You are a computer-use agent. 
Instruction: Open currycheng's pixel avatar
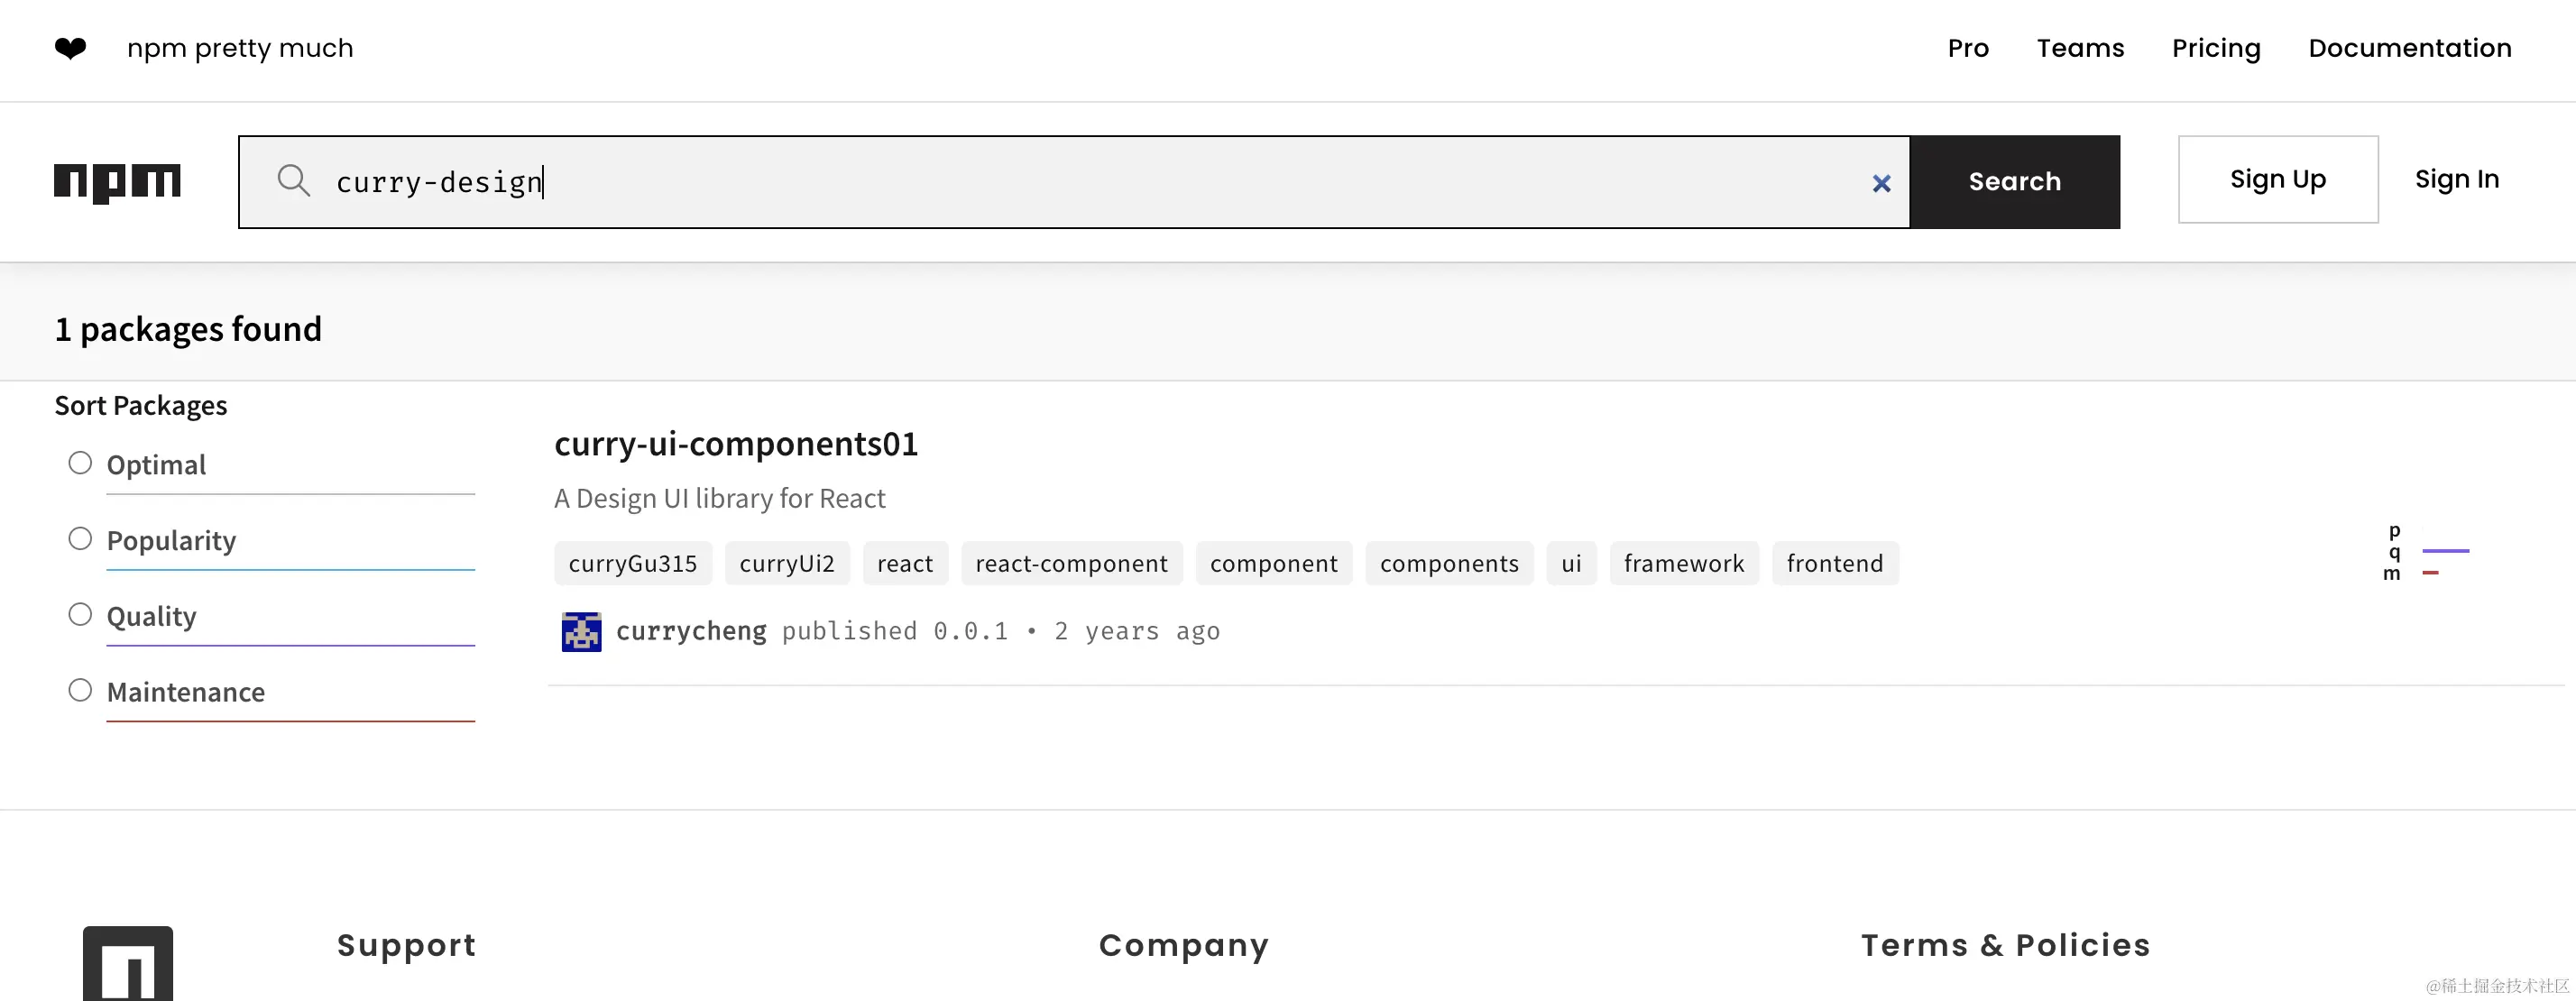(581, 631)
